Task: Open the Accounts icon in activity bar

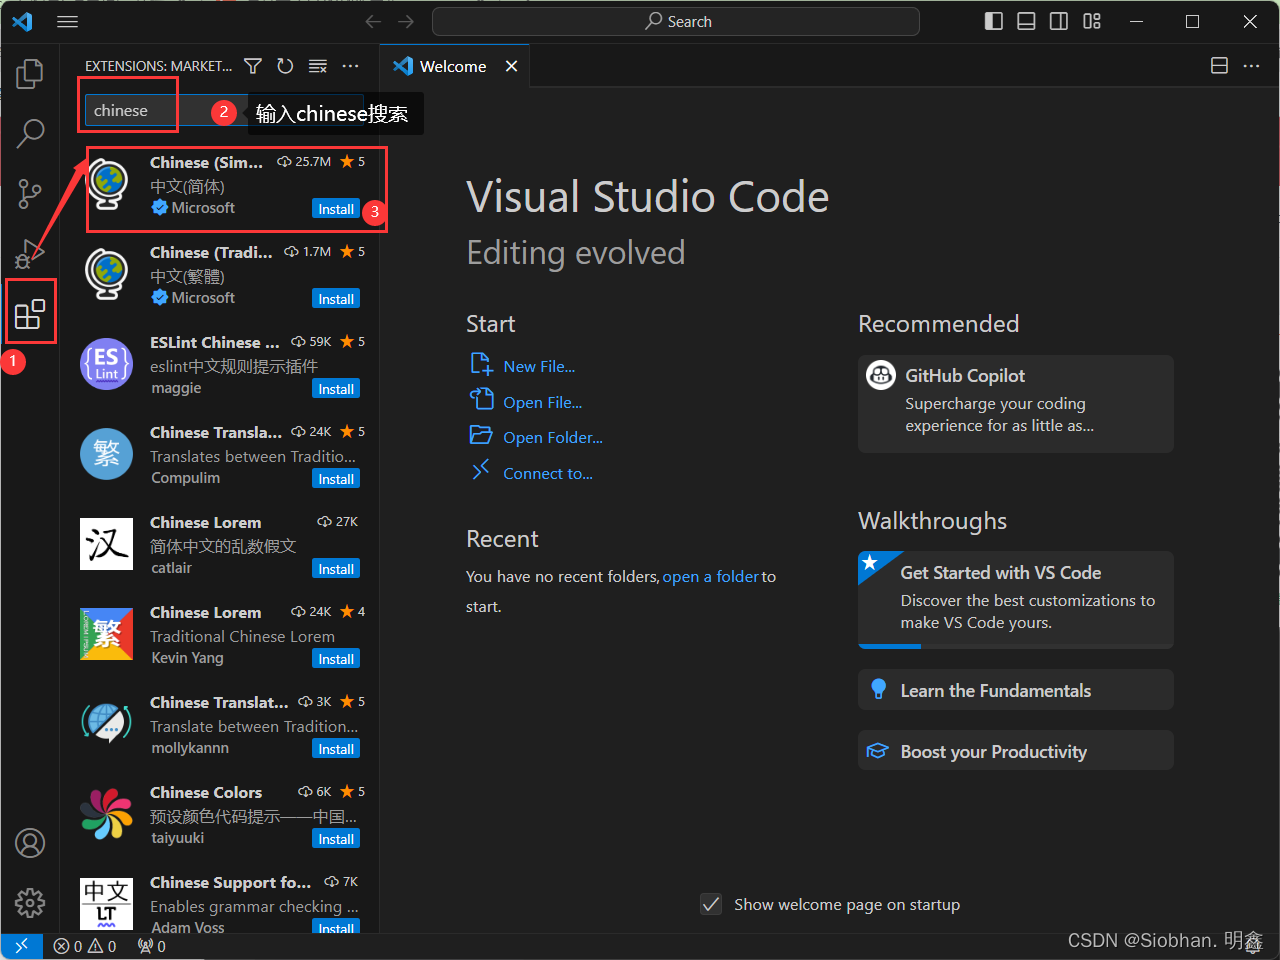Action: [x=30, y=843]
